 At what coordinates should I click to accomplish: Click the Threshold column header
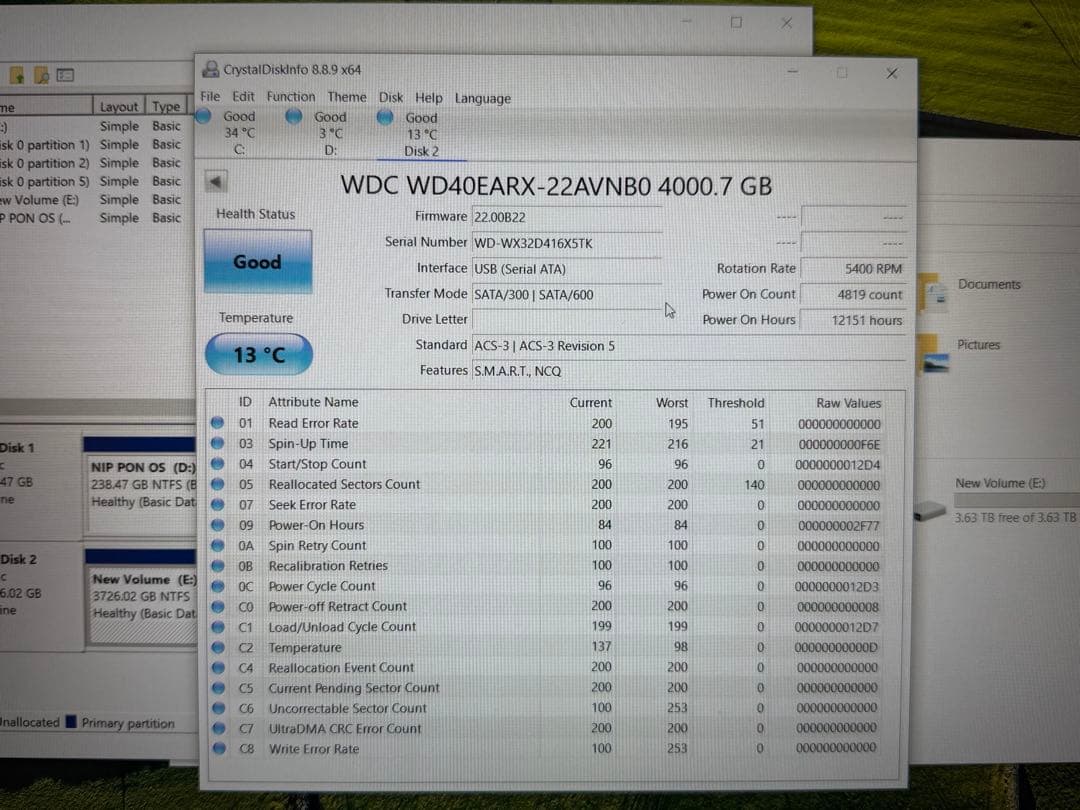pyautogui.click(x=736, y=403)
